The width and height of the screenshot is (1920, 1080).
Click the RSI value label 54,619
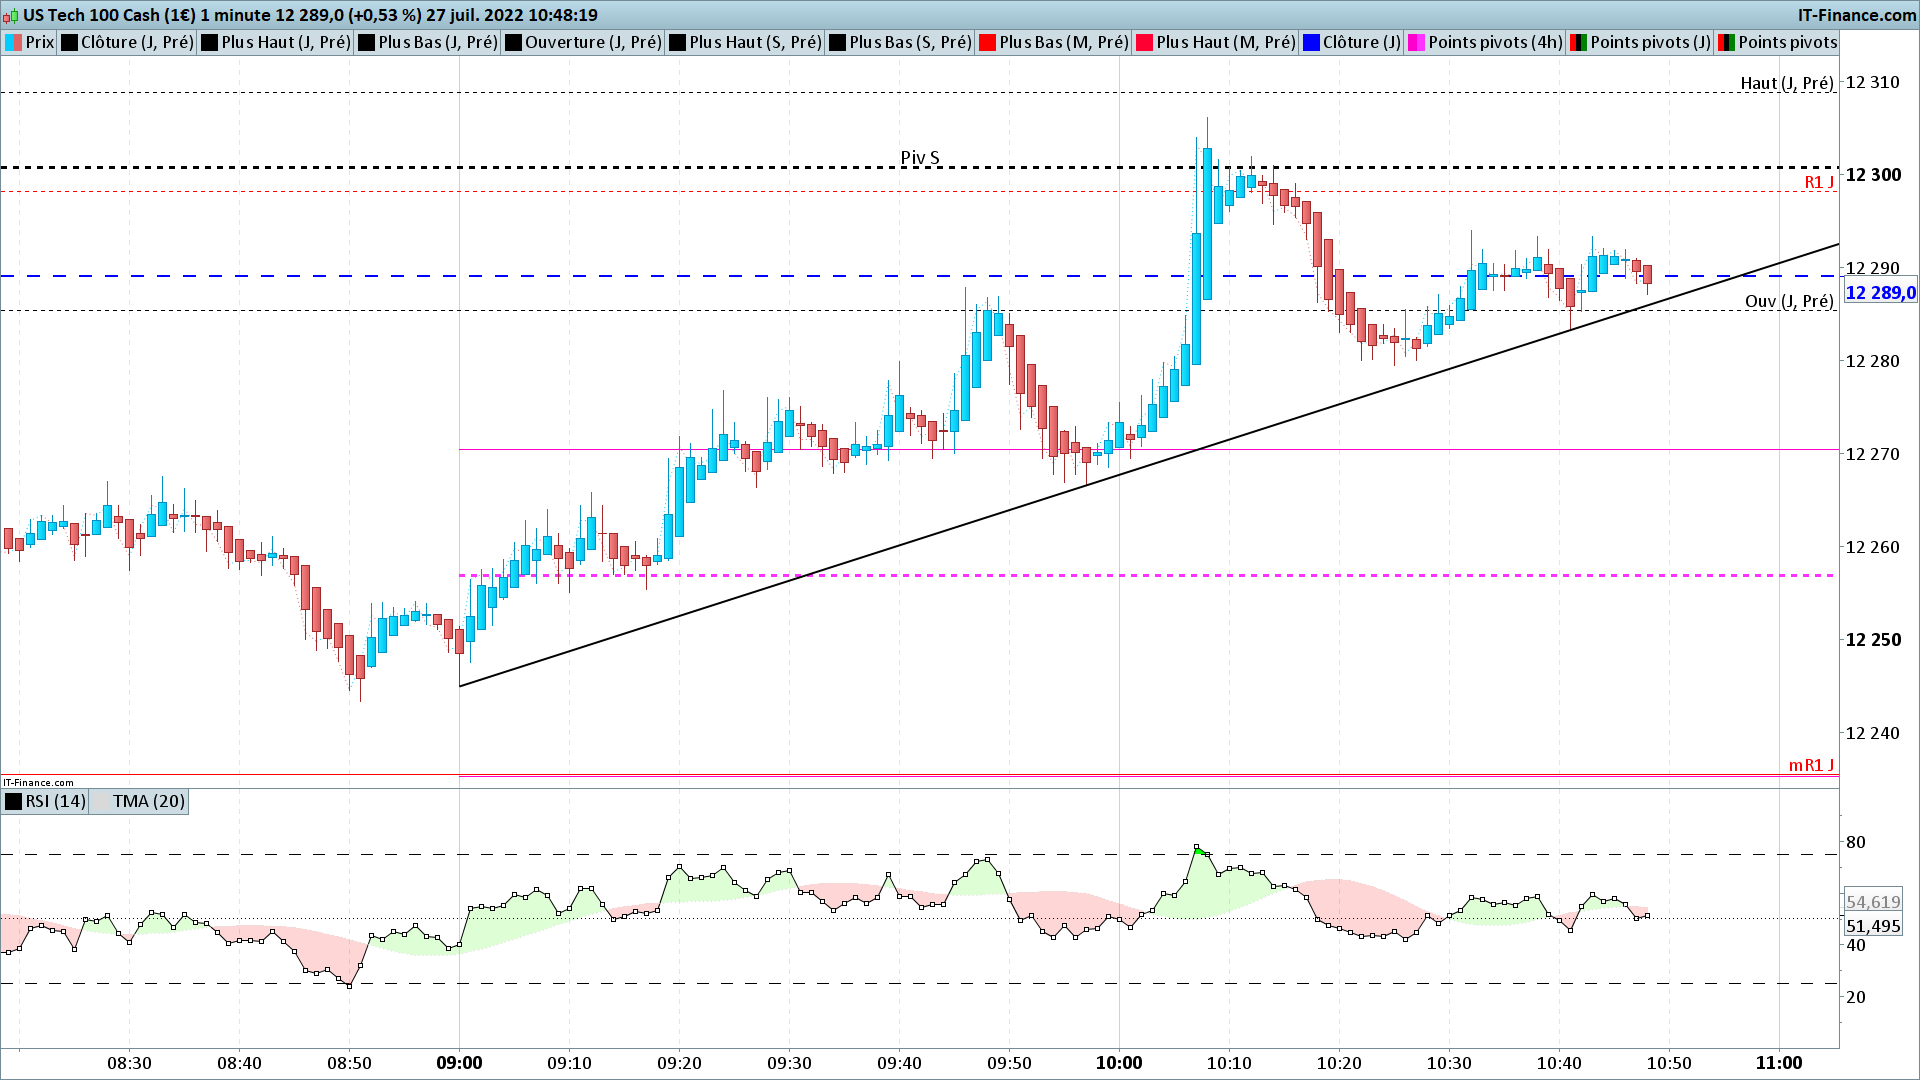pos(1873,902)
